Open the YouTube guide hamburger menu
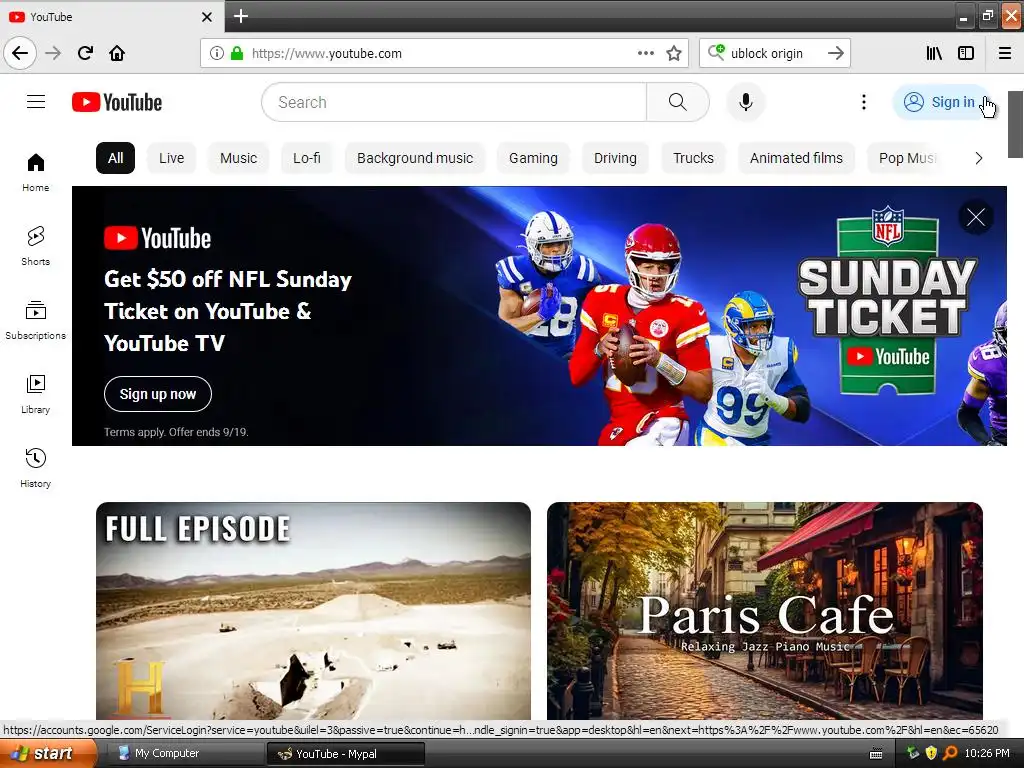Image resolution: width=1024 pixels, height=768 pixels. (36, 102)
